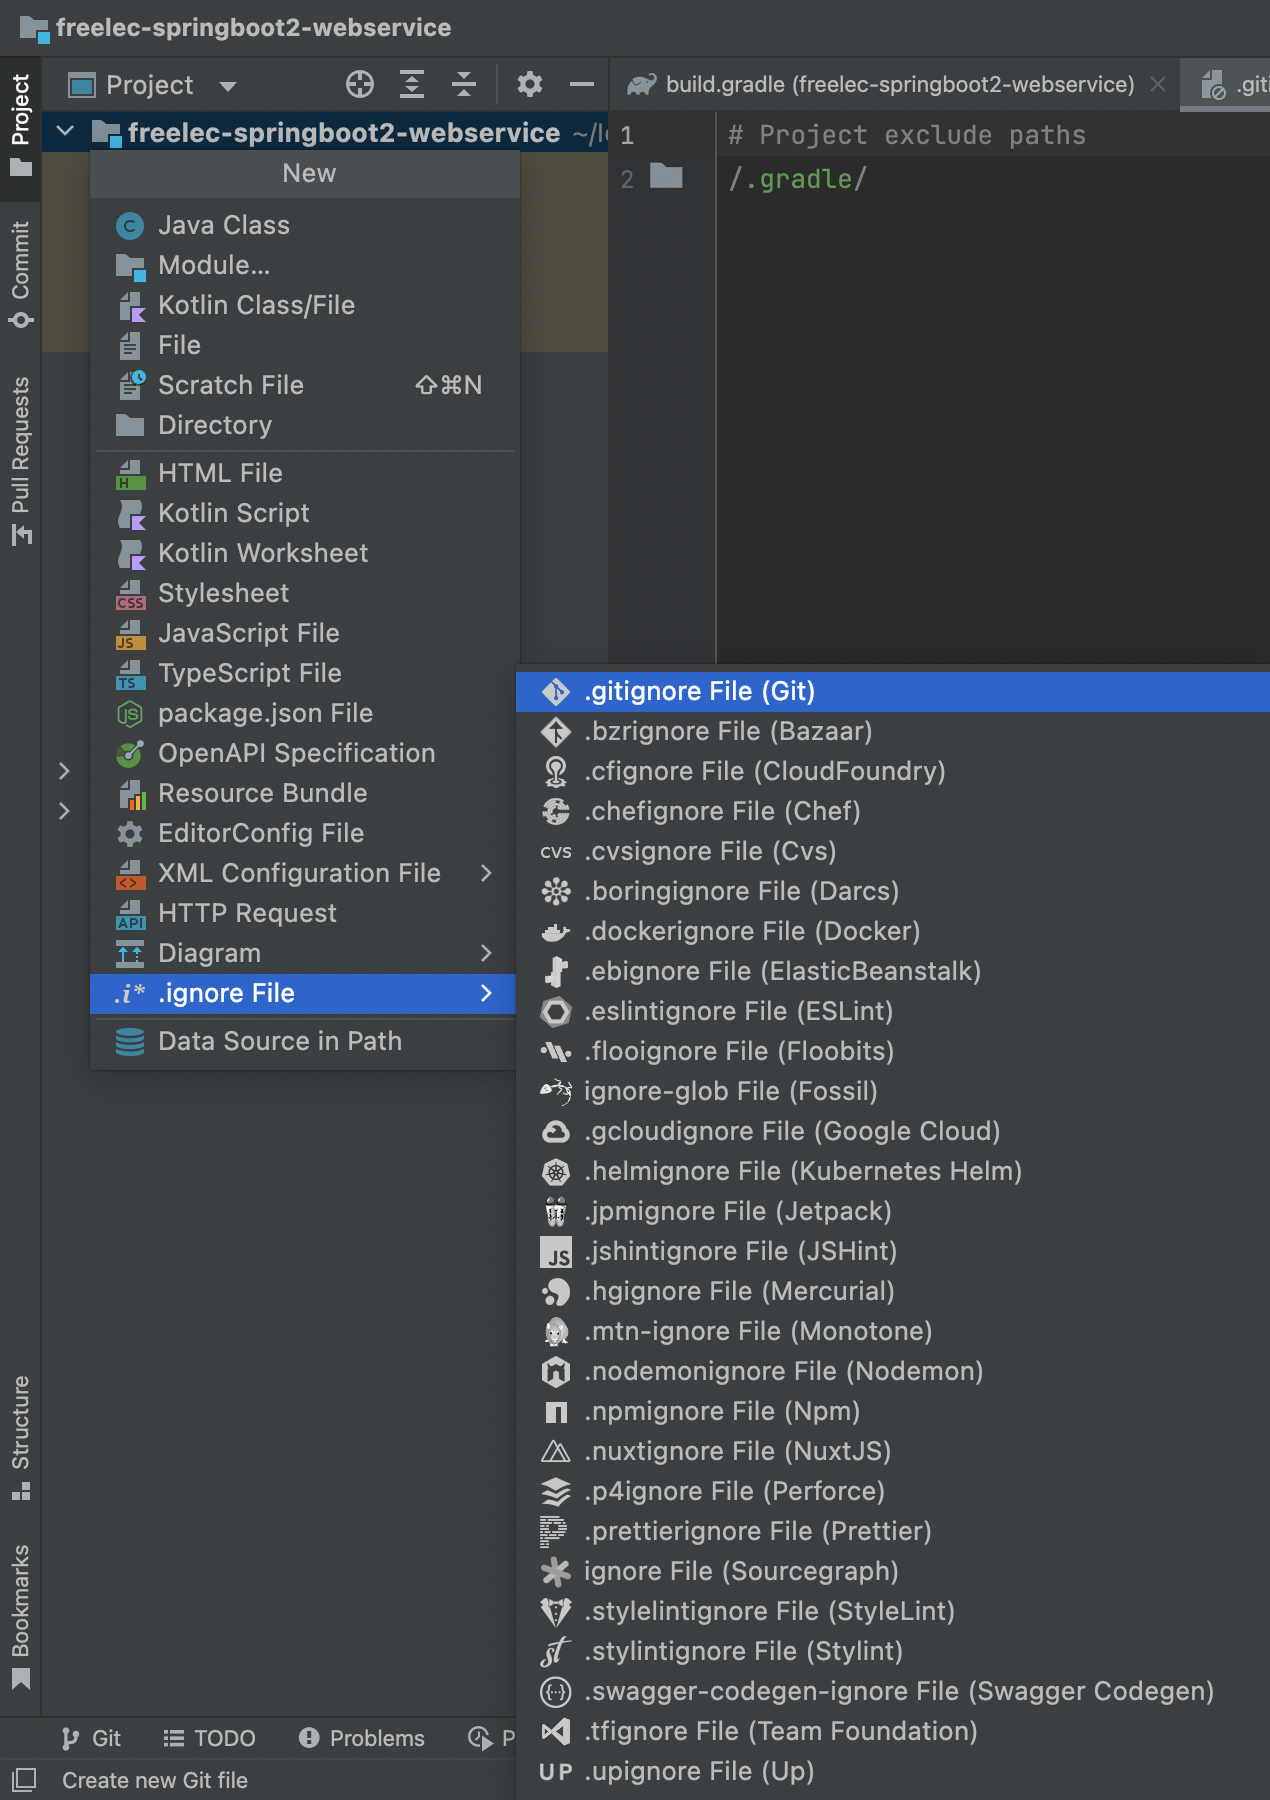1270x1800 pixels.
Task: Select .helmignore File (Kubernetes Helm)
Action: pyautogui.click(x=893, y=1171)
